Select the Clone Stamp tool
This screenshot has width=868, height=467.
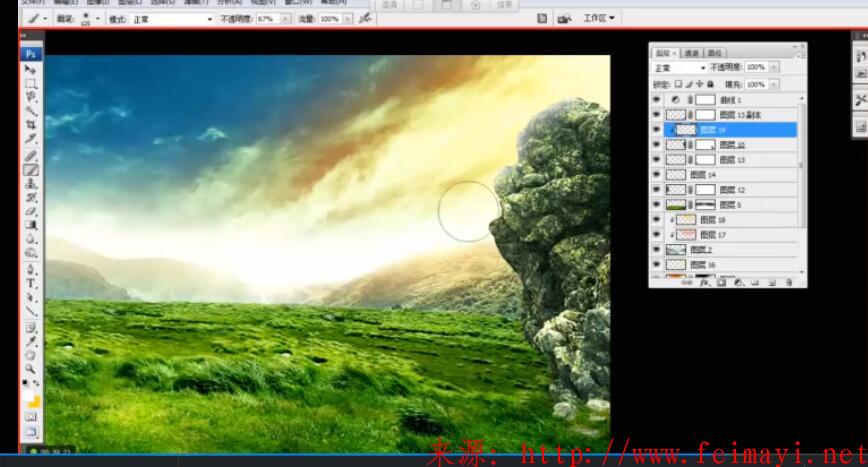(31, 184)
